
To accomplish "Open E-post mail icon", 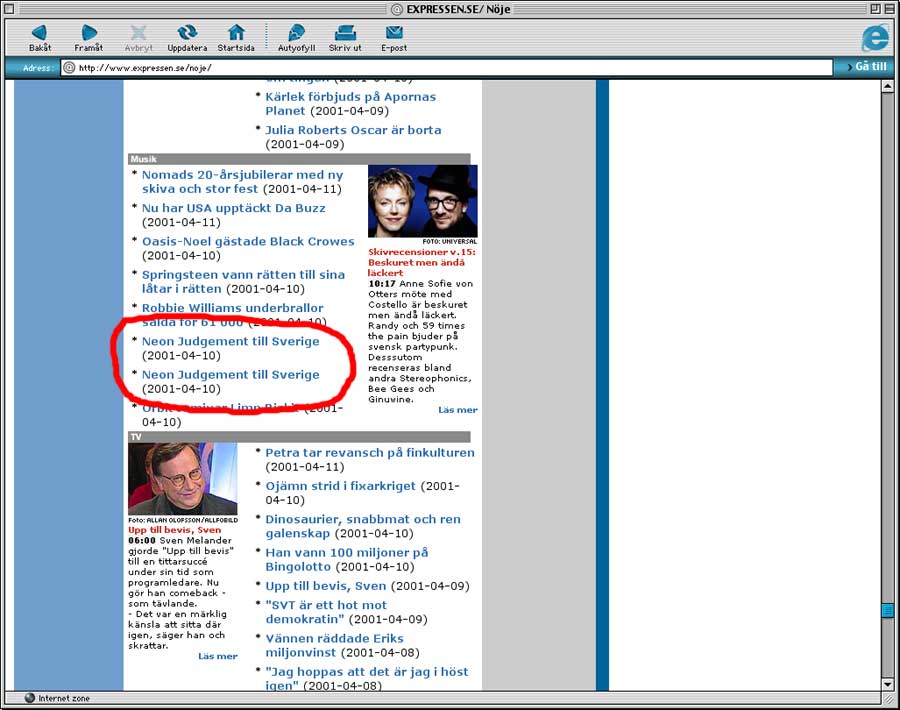I will point(394,33).
